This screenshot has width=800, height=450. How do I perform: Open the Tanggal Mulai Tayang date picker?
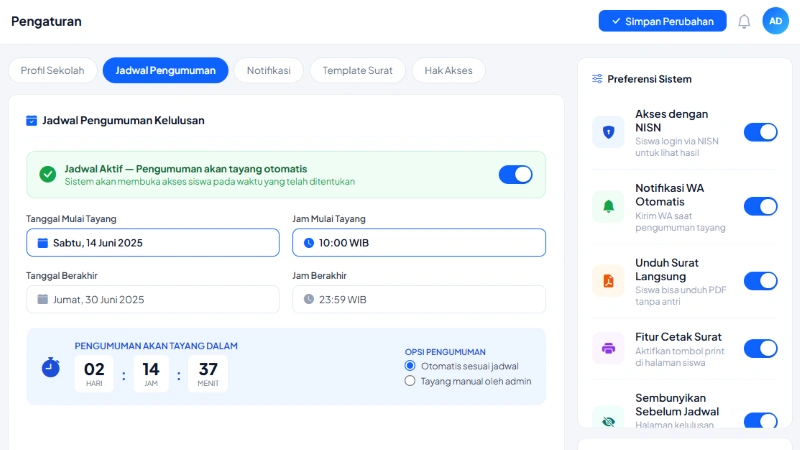(x=153, y=243)
